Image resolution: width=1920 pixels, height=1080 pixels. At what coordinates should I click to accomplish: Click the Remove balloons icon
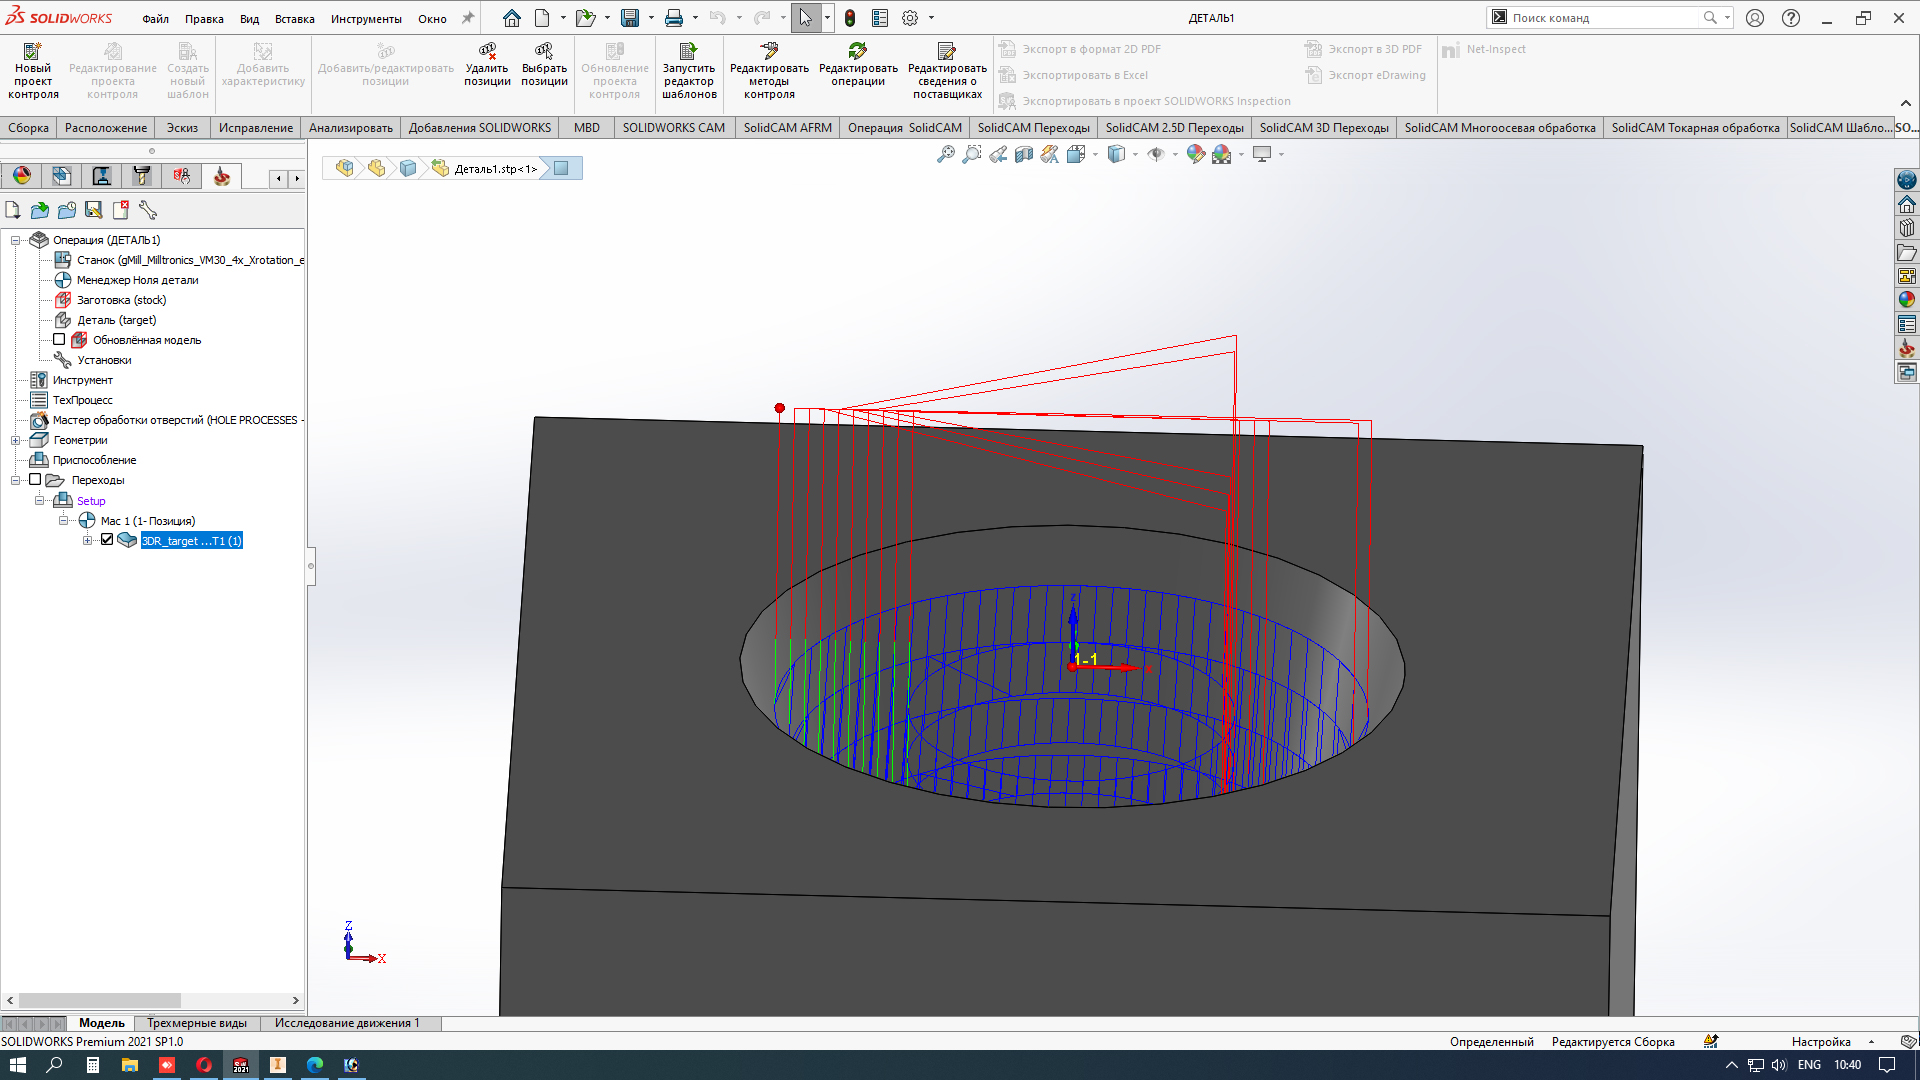(x=487, y=52)
